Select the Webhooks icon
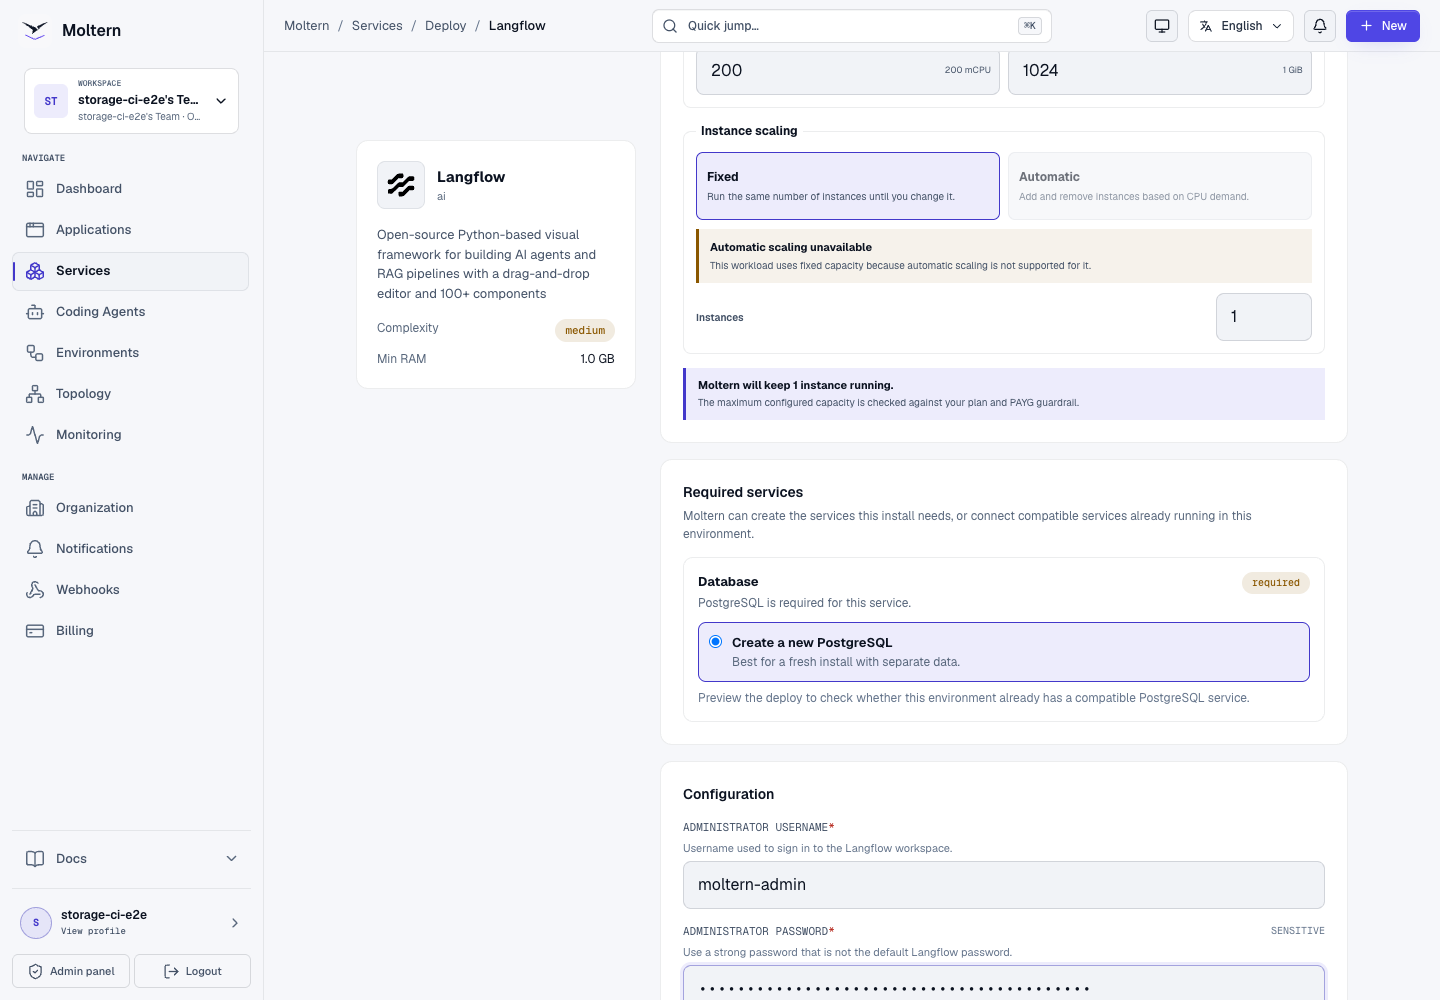1440x1000 pixels. [x=35, y=590]
